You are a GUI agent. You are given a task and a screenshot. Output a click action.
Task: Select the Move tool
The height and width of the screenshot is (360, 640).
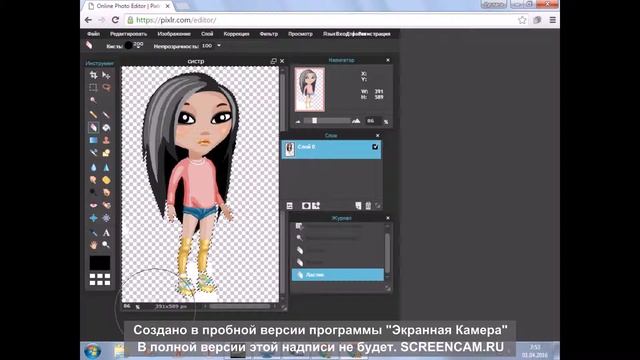(106, 75)
